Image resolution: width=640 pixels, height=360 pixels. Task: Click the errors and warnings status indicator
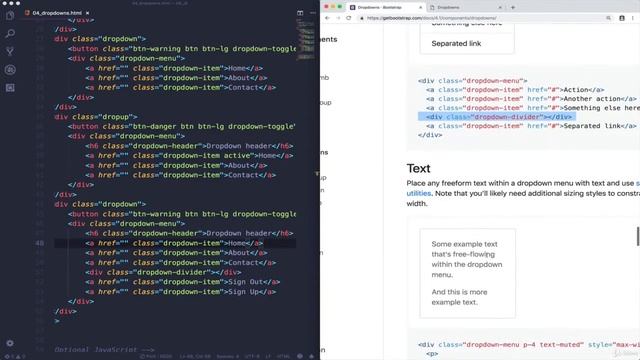pyautogui.click(x=15, y=356)
